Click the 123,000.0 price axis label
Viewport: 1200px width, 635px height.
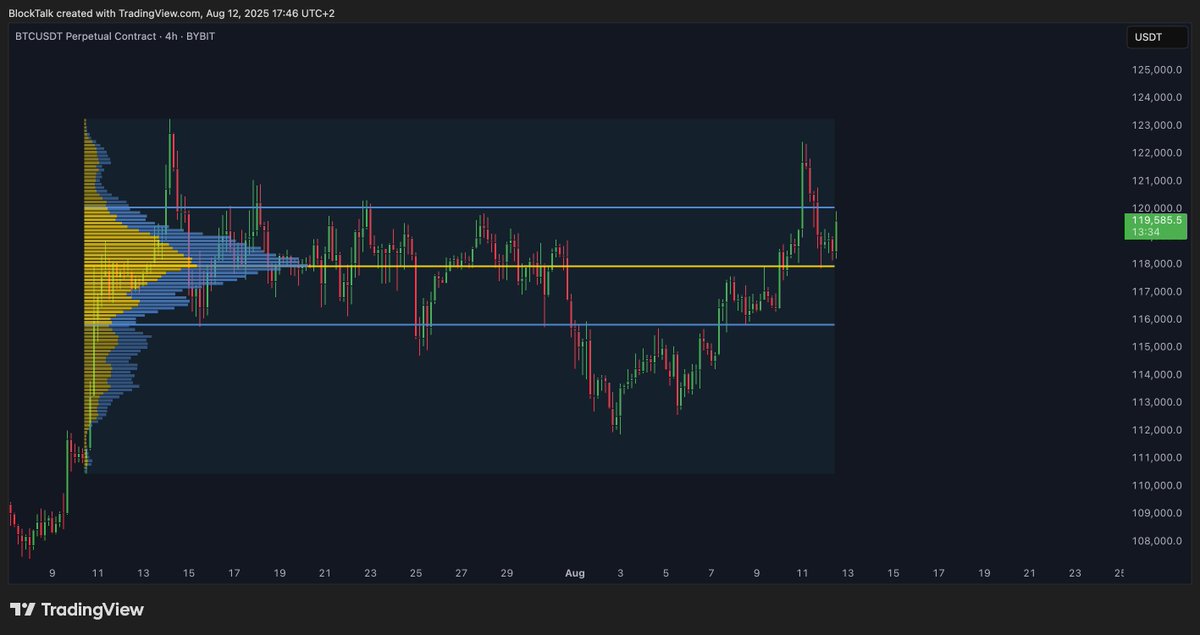coord(1158,126)
